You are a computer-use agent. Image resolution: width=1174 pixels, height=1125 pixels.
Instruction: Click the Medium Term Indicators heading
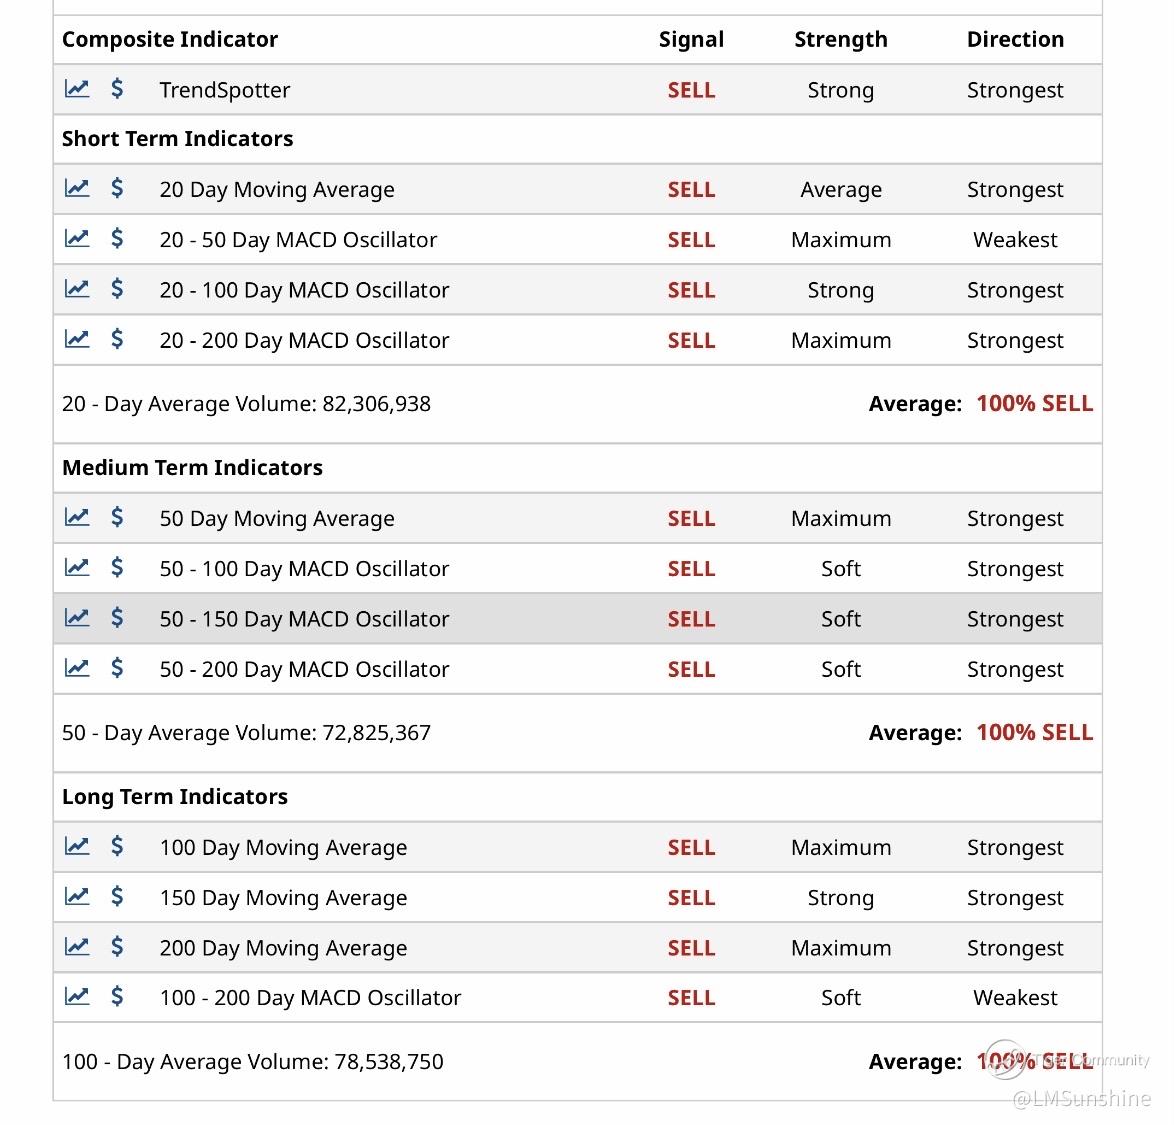point(192,467)
